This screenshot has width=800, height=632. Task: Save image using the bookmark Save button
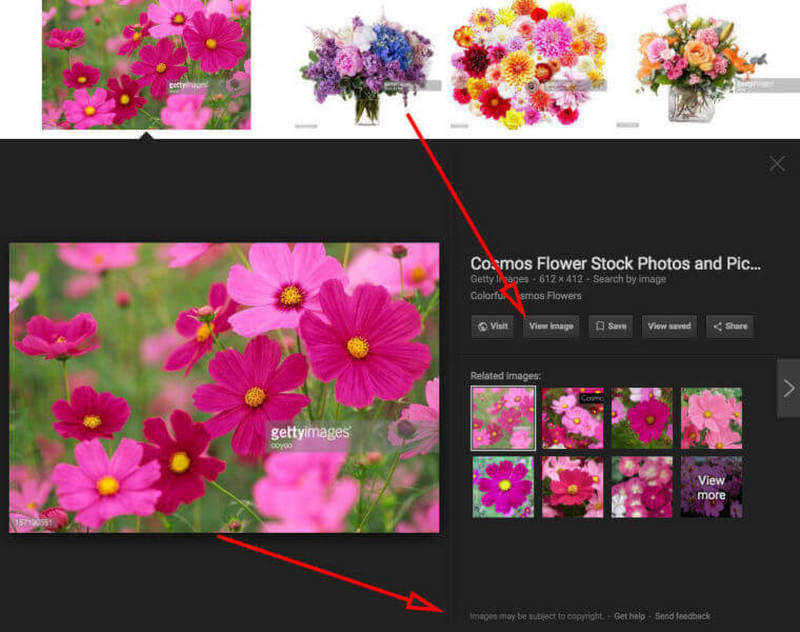point(610,326)
